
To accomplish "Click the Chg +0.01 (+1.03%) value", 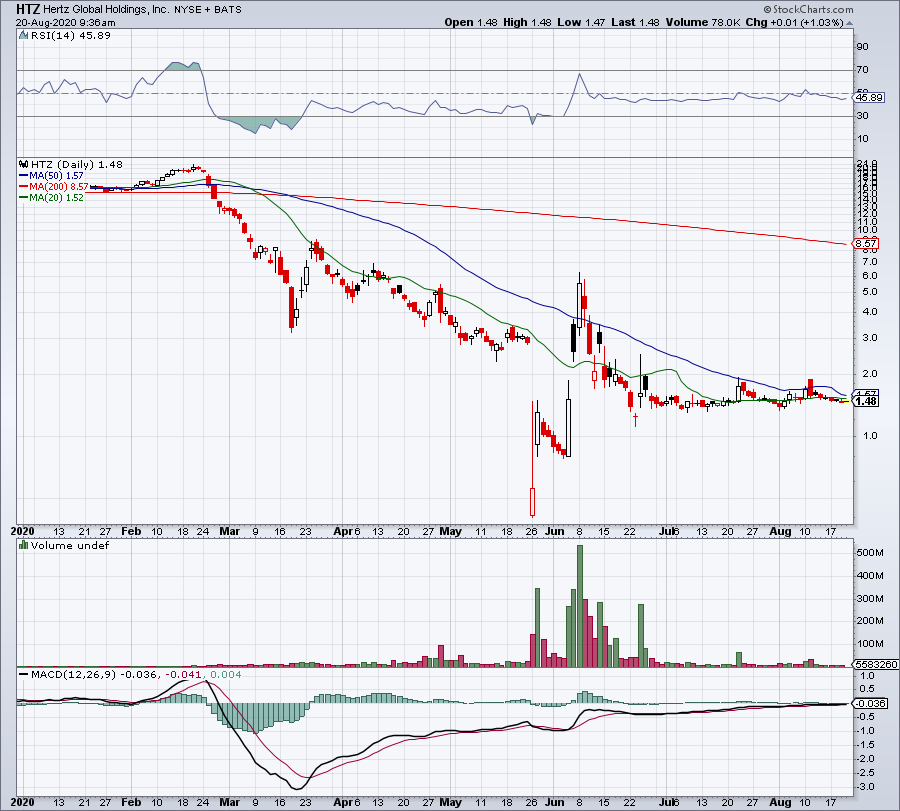I will (794, 22).
